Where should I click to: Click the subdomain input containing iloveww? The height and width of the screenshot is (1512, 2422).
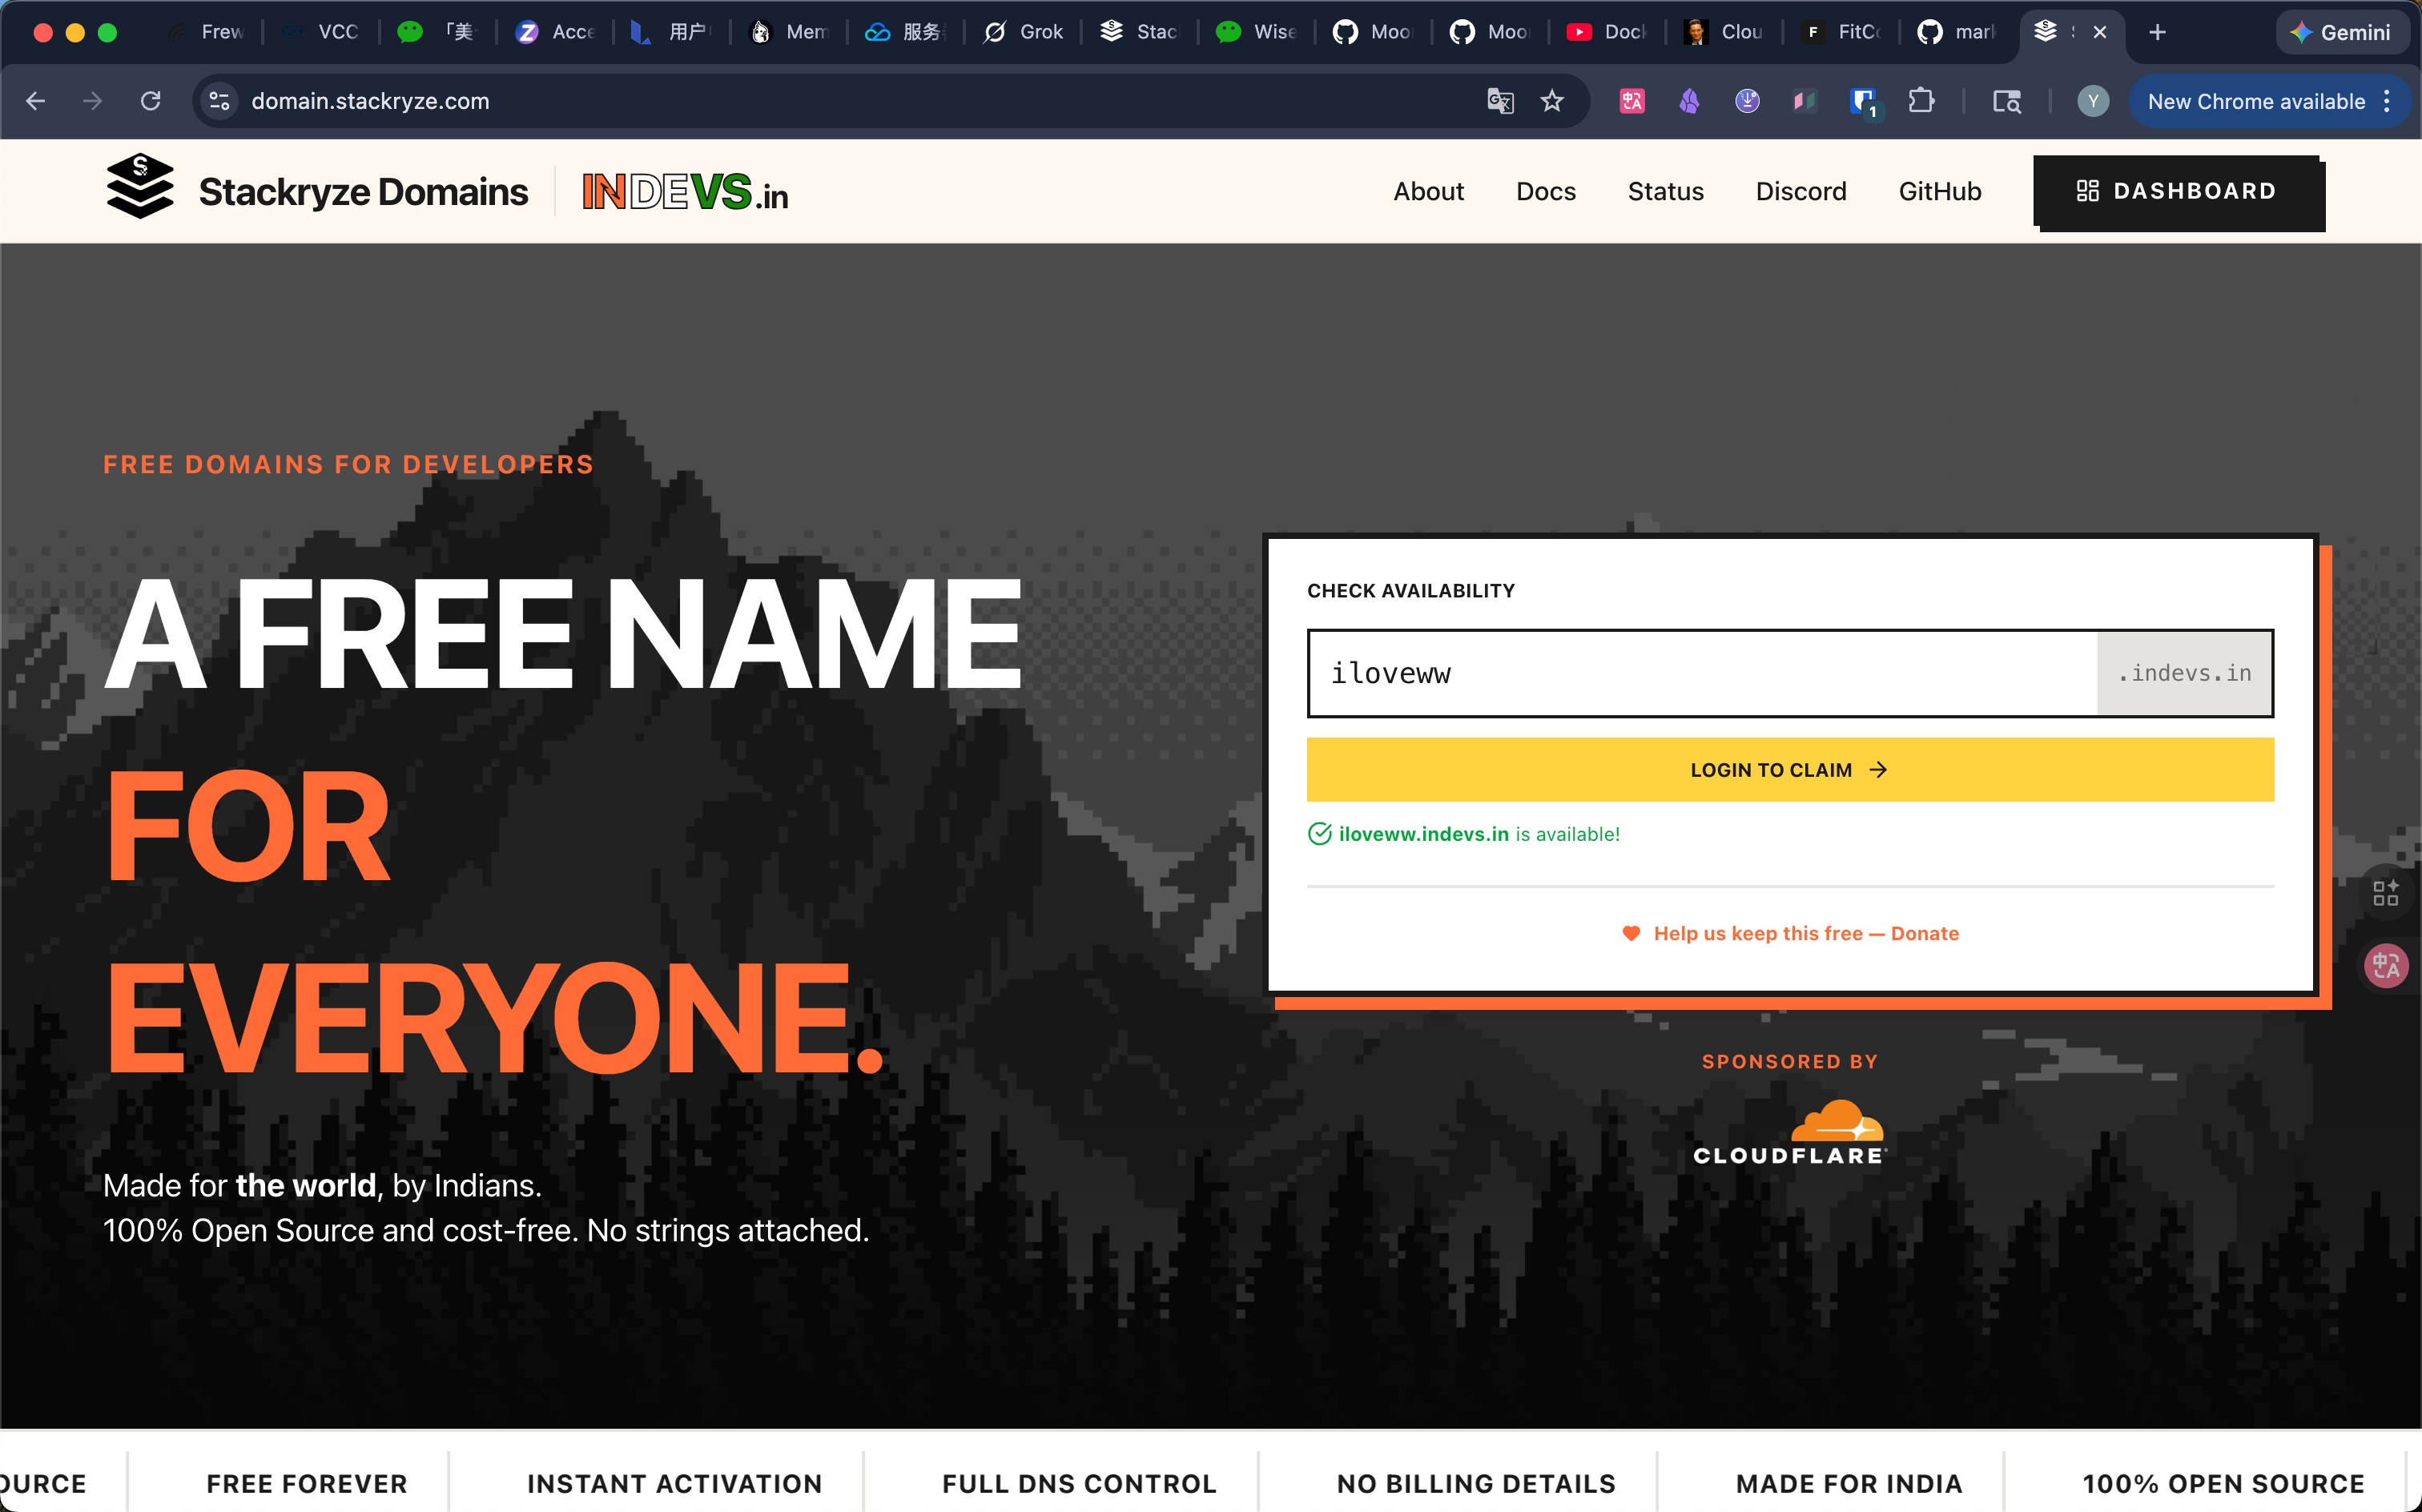(1700, 673)
